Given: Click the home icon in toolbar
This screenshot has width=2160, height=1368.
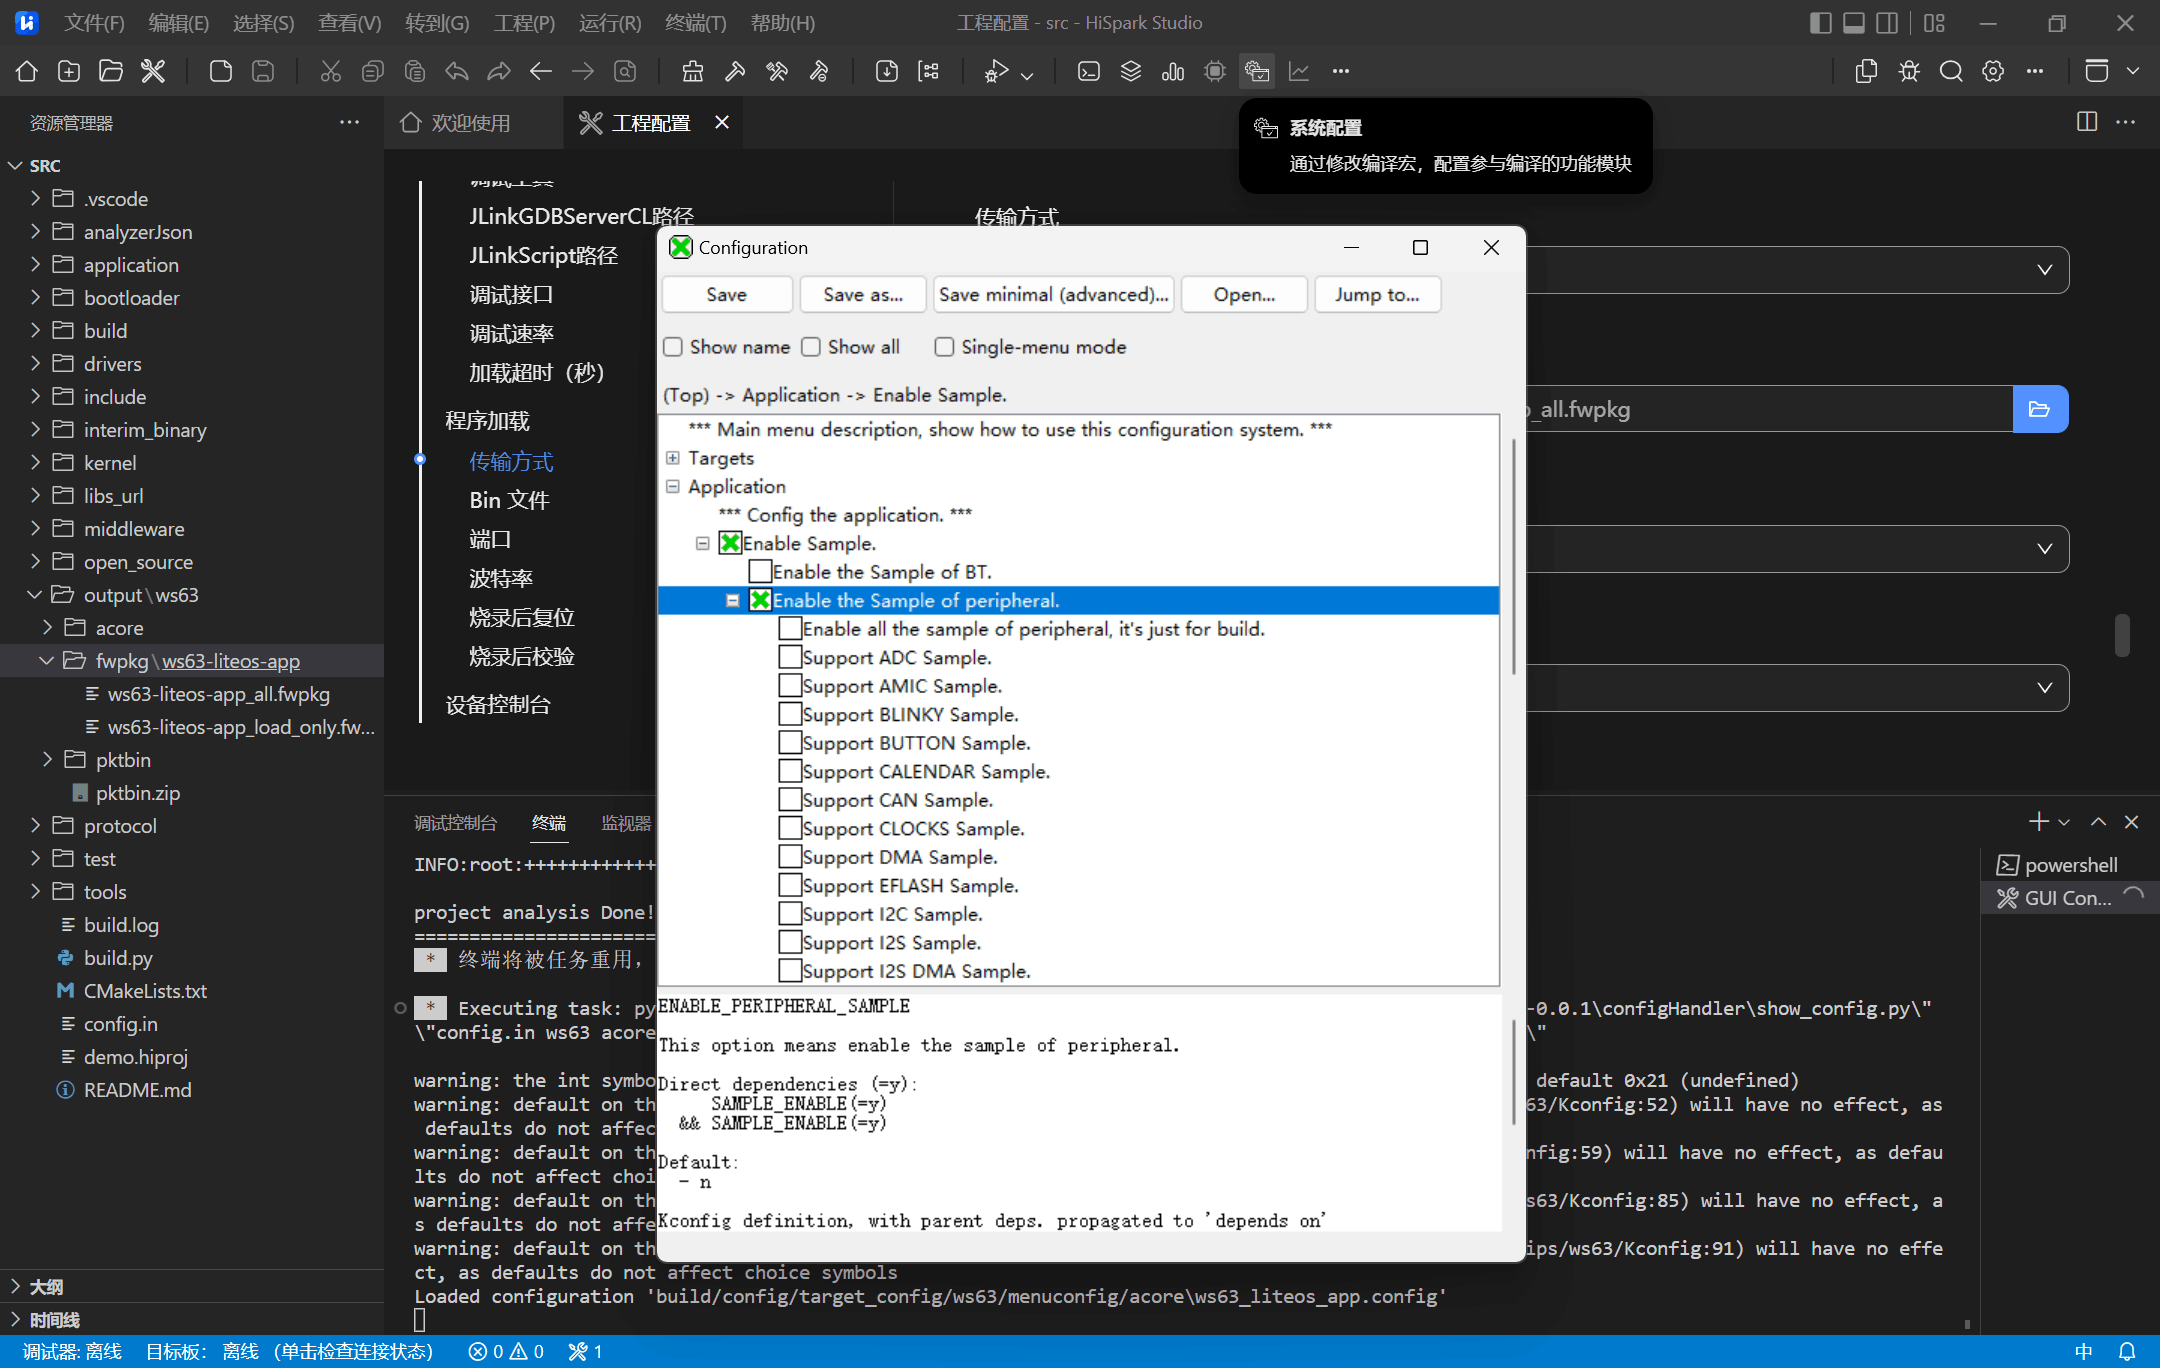Looking at the screenshot, I should [27, 71].
